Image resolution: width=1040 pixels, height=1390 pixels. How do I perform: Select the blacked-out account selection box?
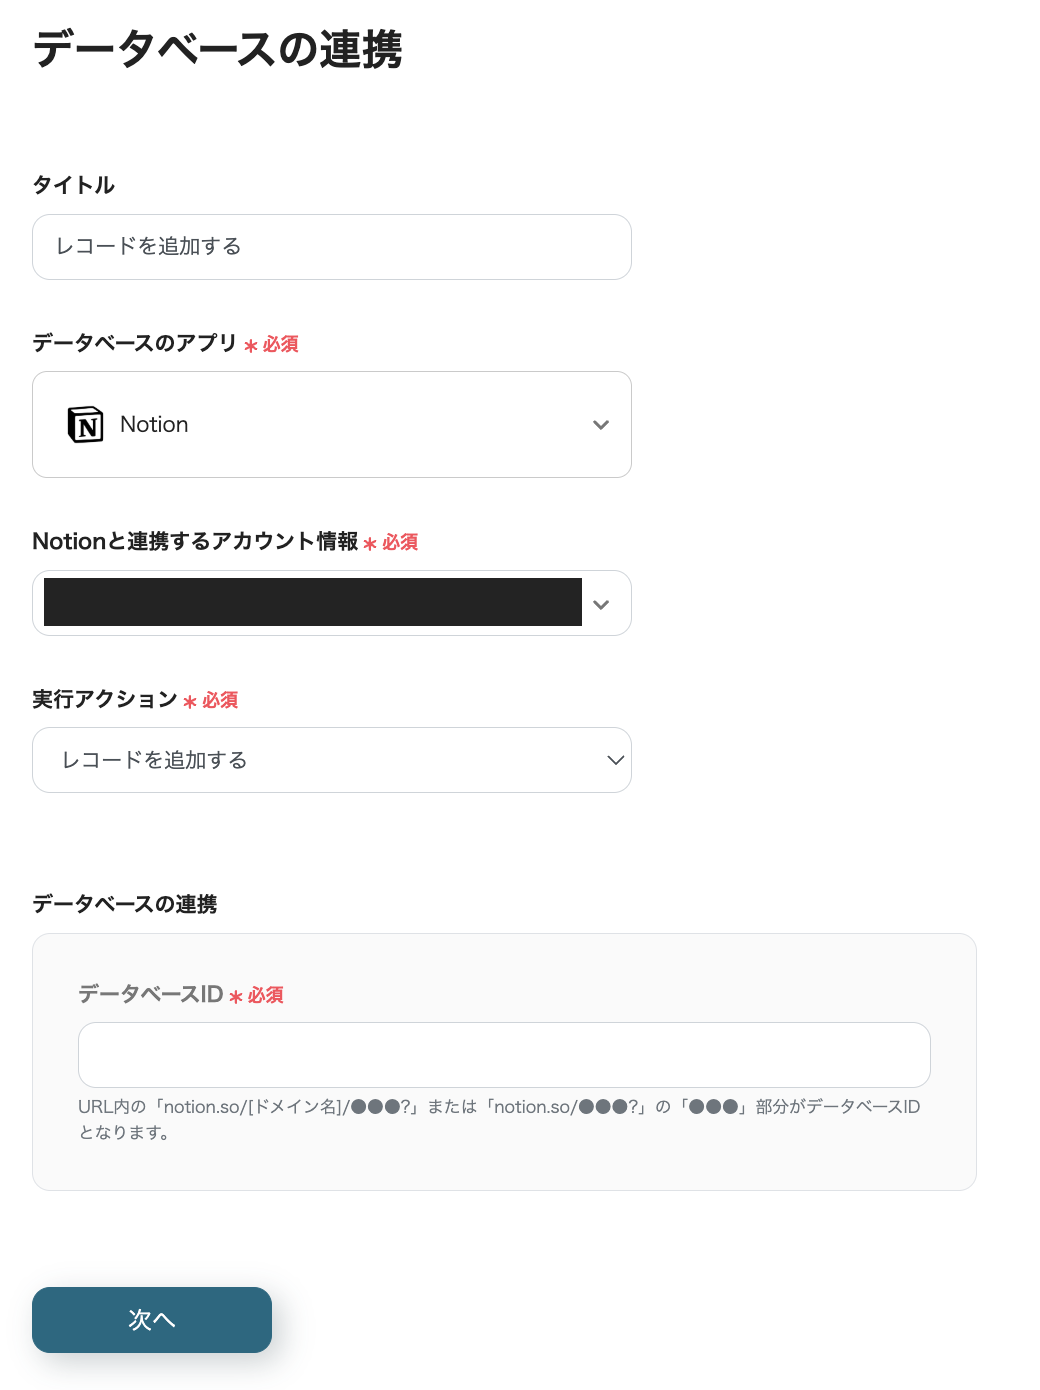click(312, 602)
